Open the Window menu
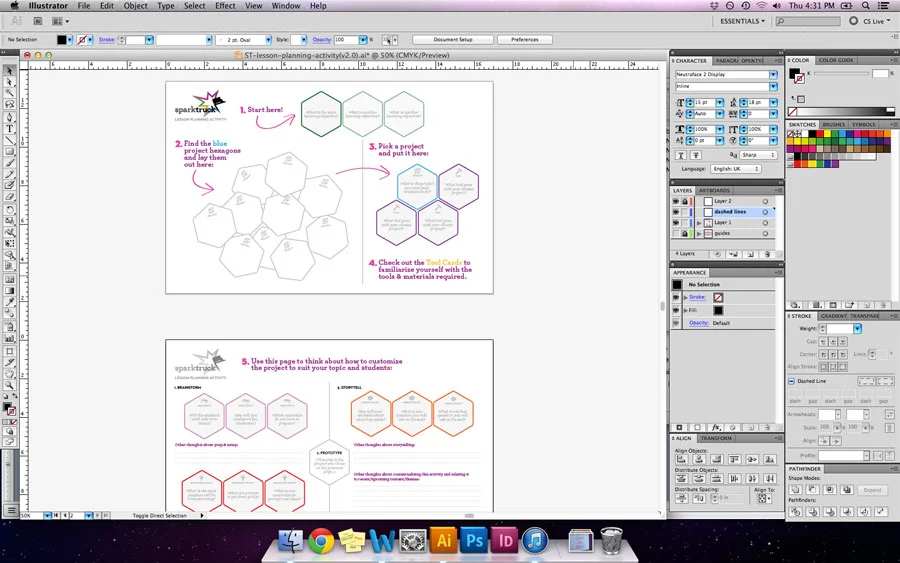The height and width of the screenshot is (563, 900). pyautogui.click(x=286, y=6)
